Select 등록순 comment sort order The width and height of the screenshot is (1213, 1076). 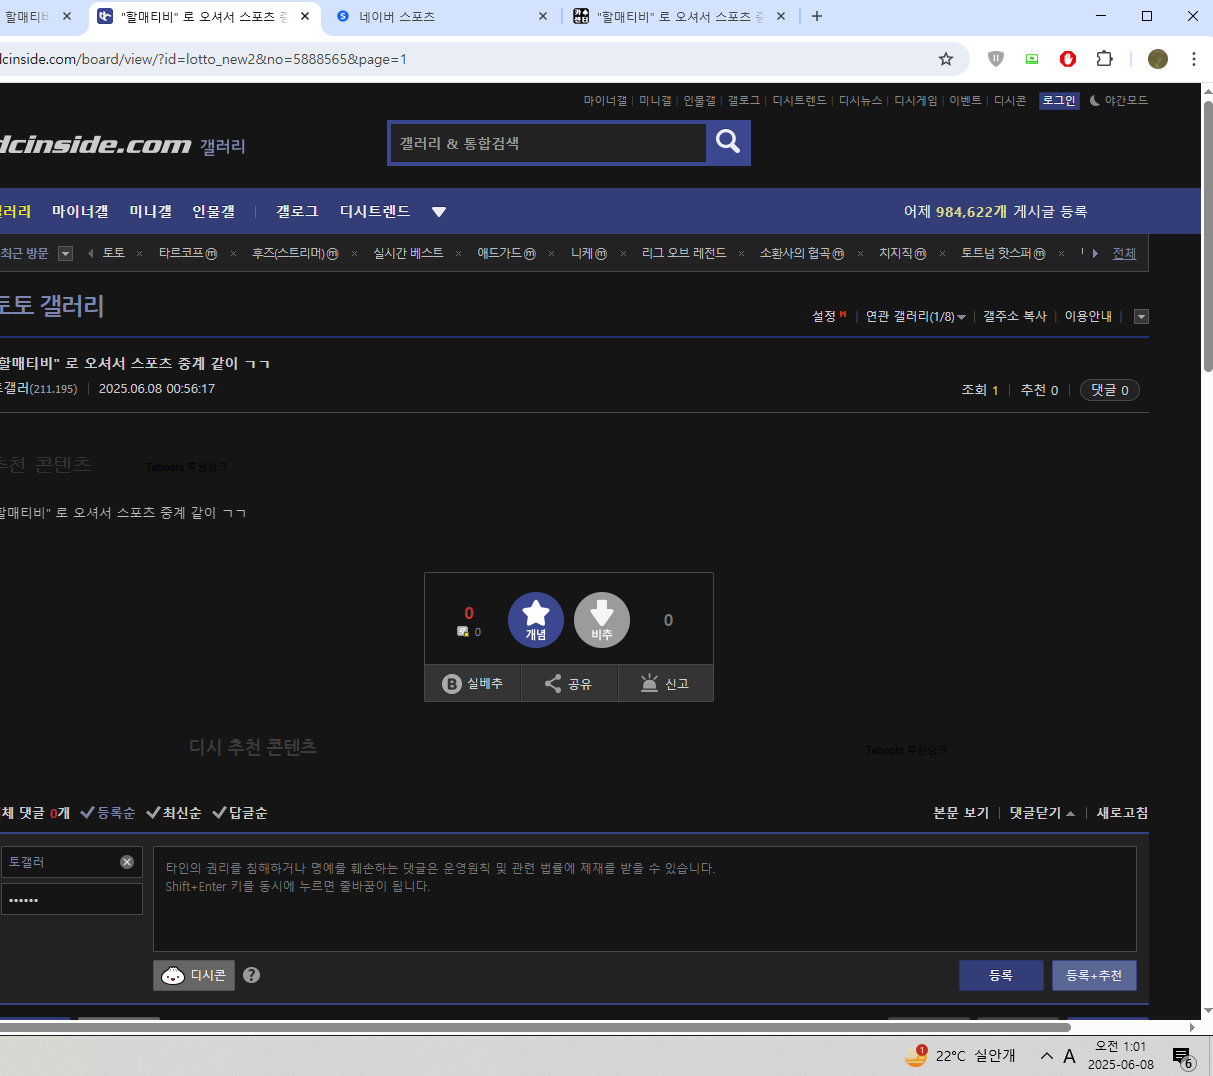[x=108, y=813]
